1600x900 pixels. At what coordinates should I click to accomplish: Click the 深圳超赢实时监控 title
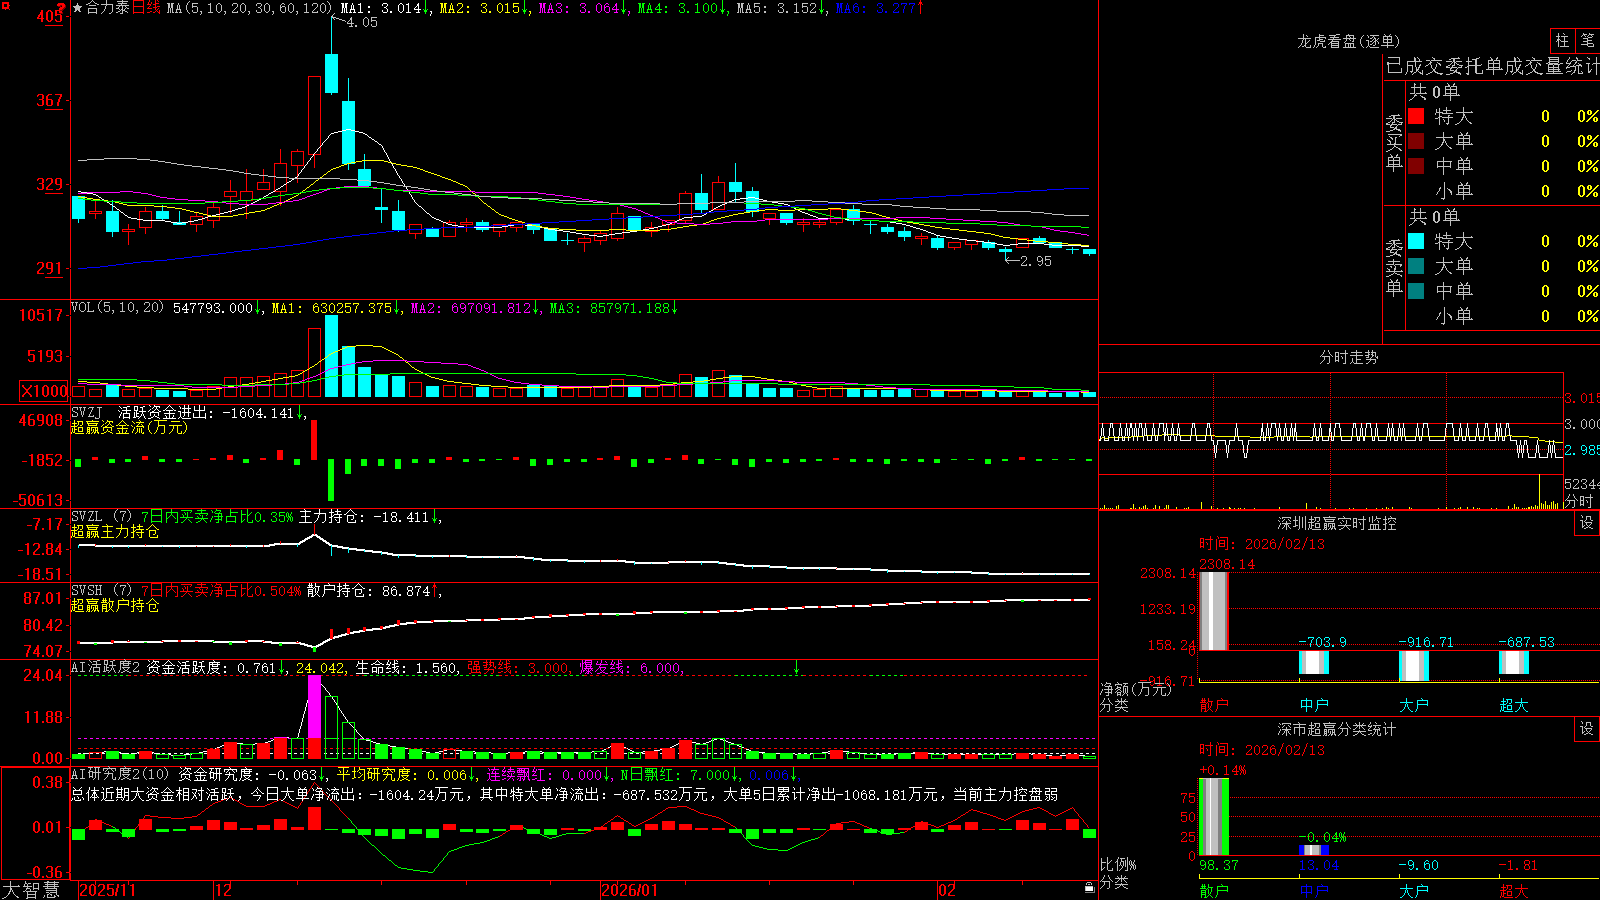1337,523
